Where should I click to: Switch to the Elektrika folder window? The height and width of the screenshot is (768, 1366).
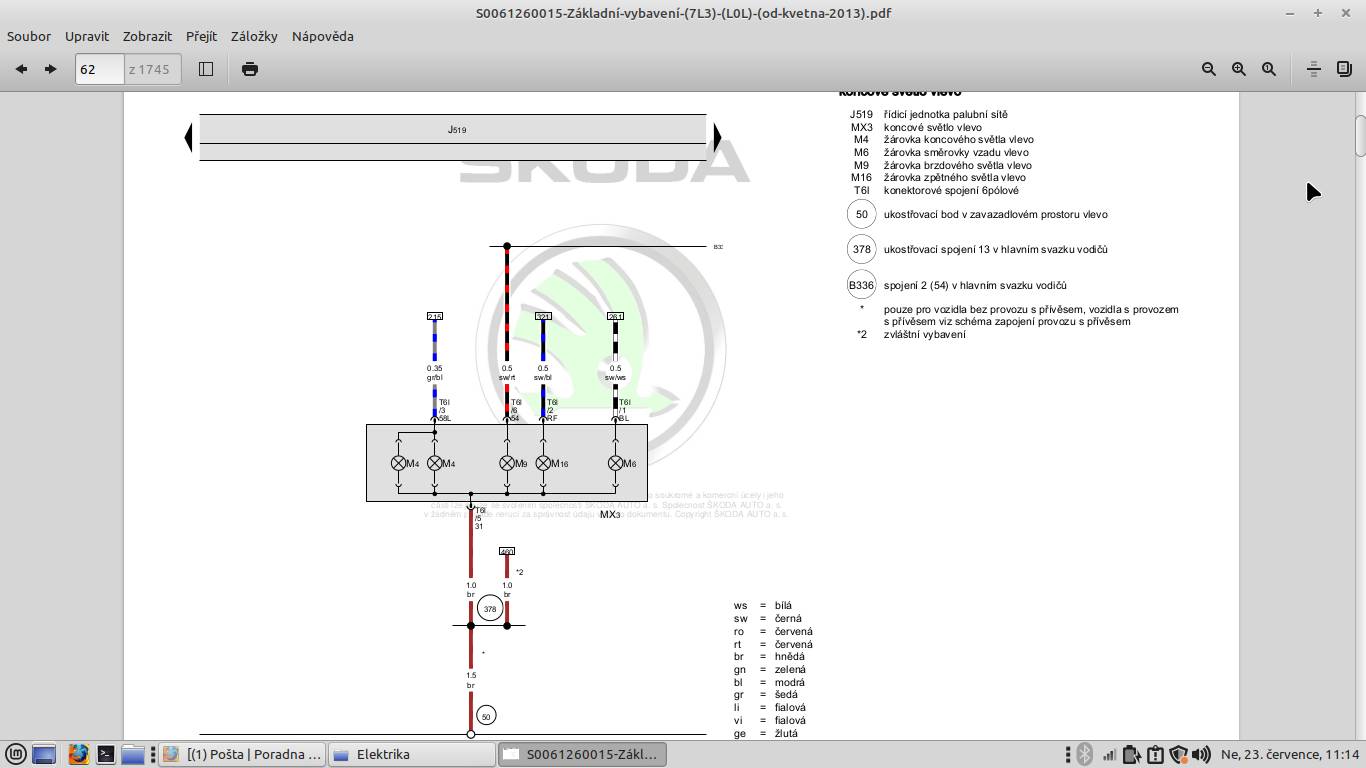click(411, 754)
